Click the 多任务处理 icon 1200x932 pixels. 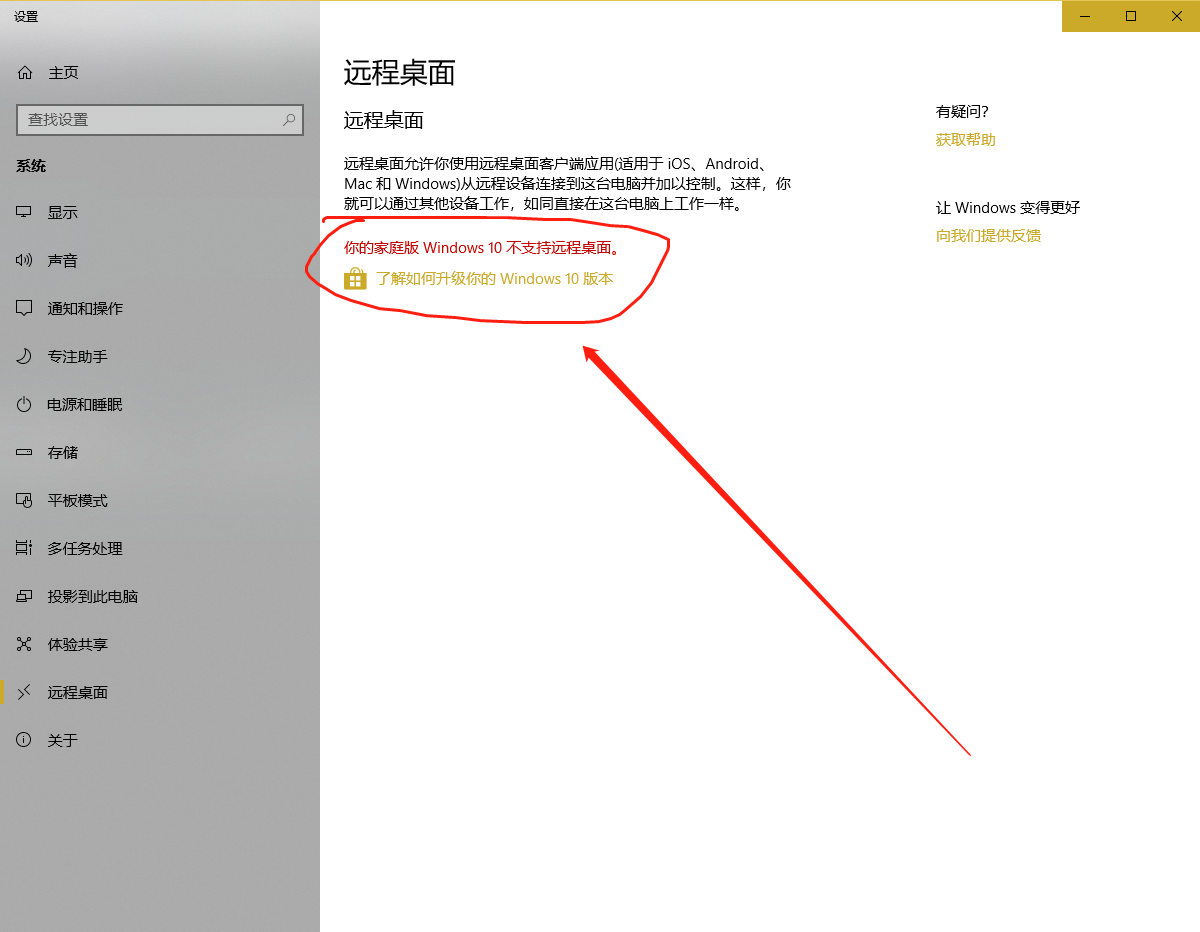pyautogui.click(x=25, y=549)
